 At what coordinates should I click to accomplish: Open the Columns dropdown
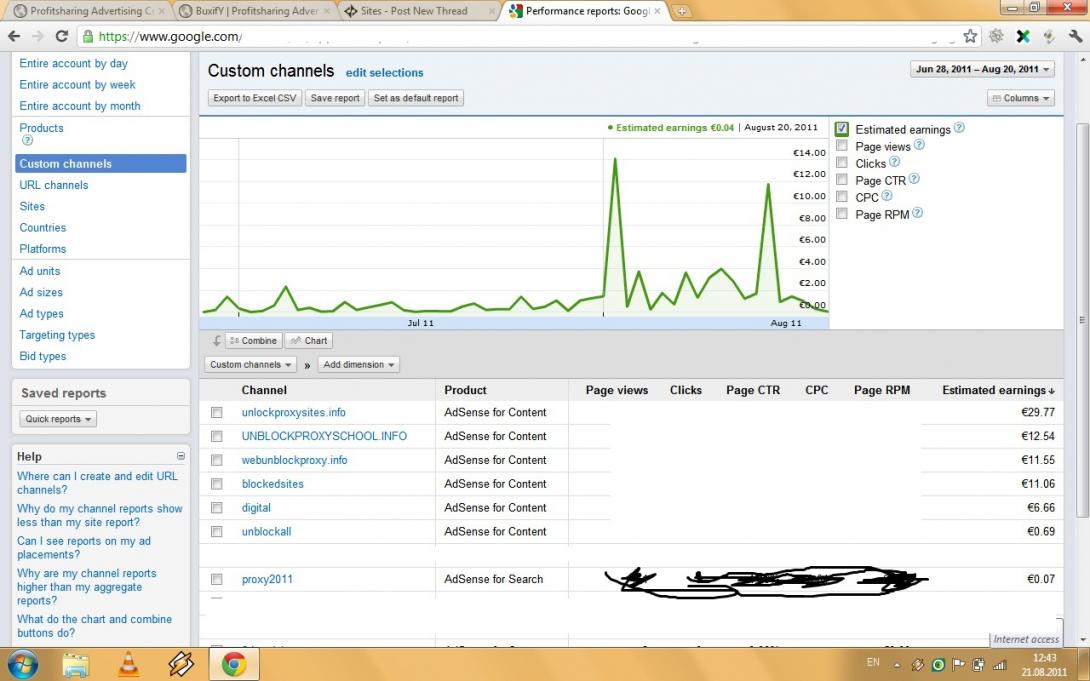pyautogui.click(x=1020, y=98)
